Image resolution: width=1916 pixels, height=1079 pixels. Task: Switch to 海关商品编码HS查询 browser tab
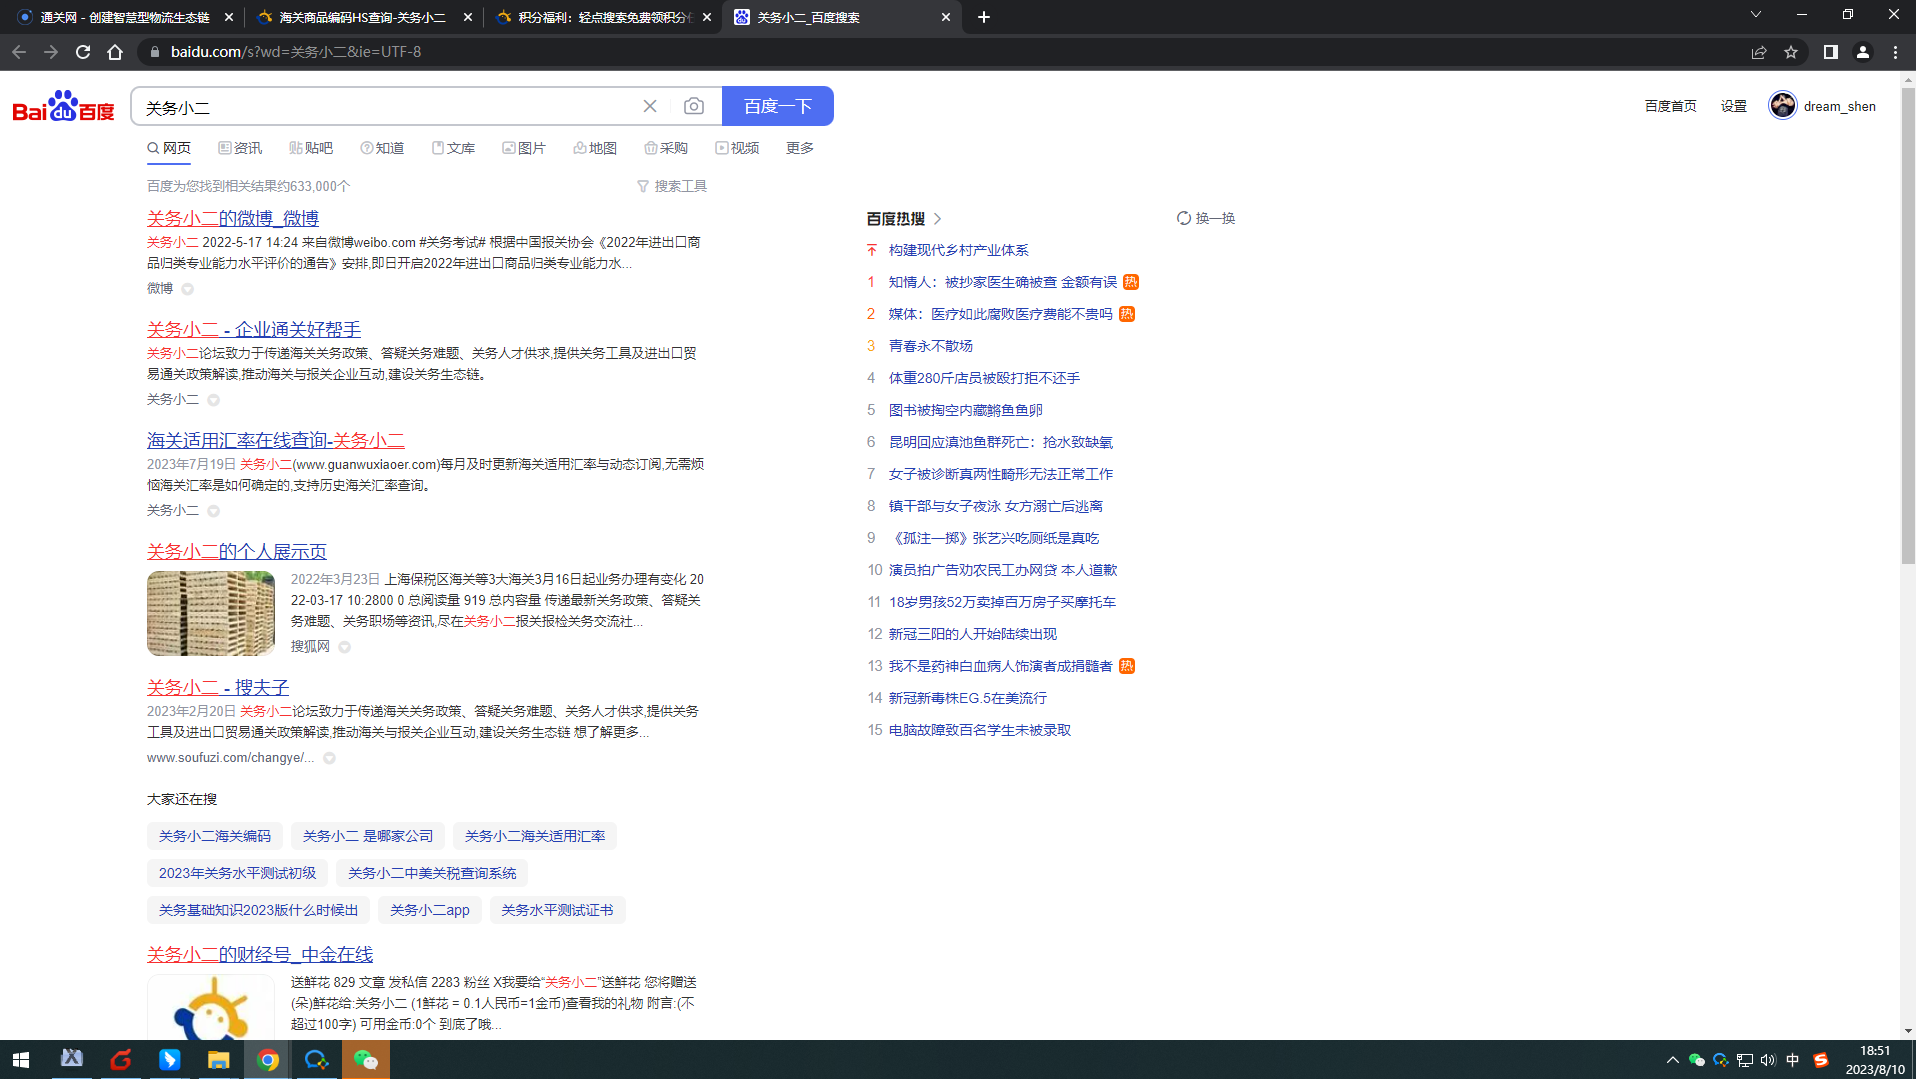(362, 17)
